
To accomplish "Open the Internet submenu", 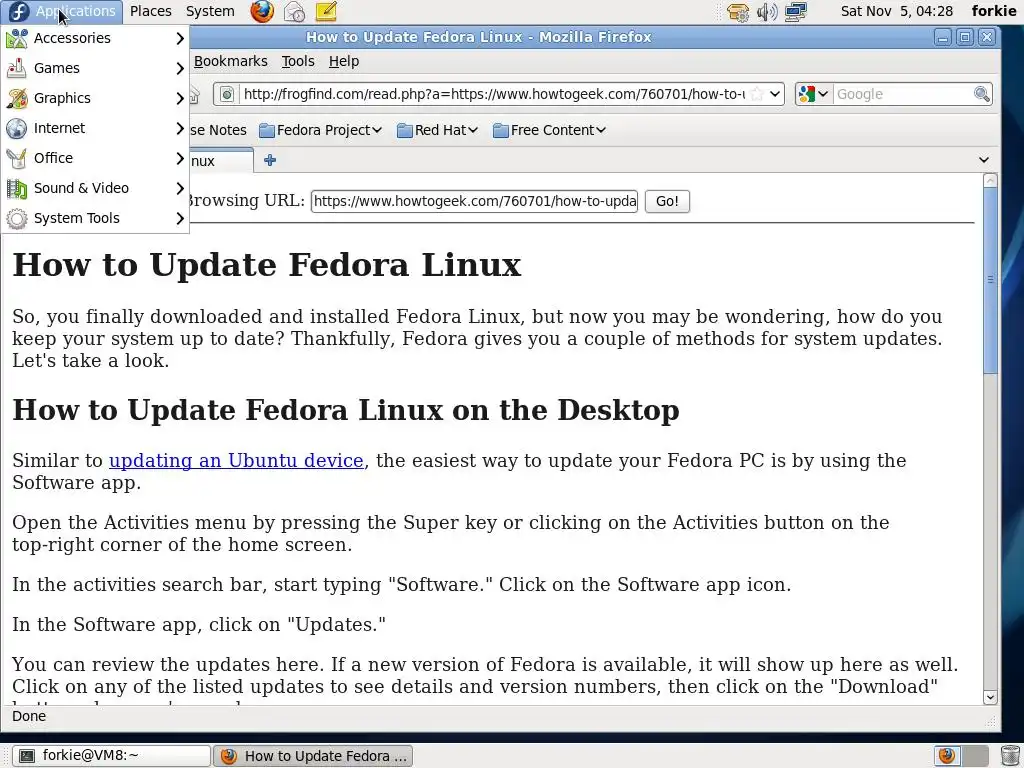I will pos(95,128).
